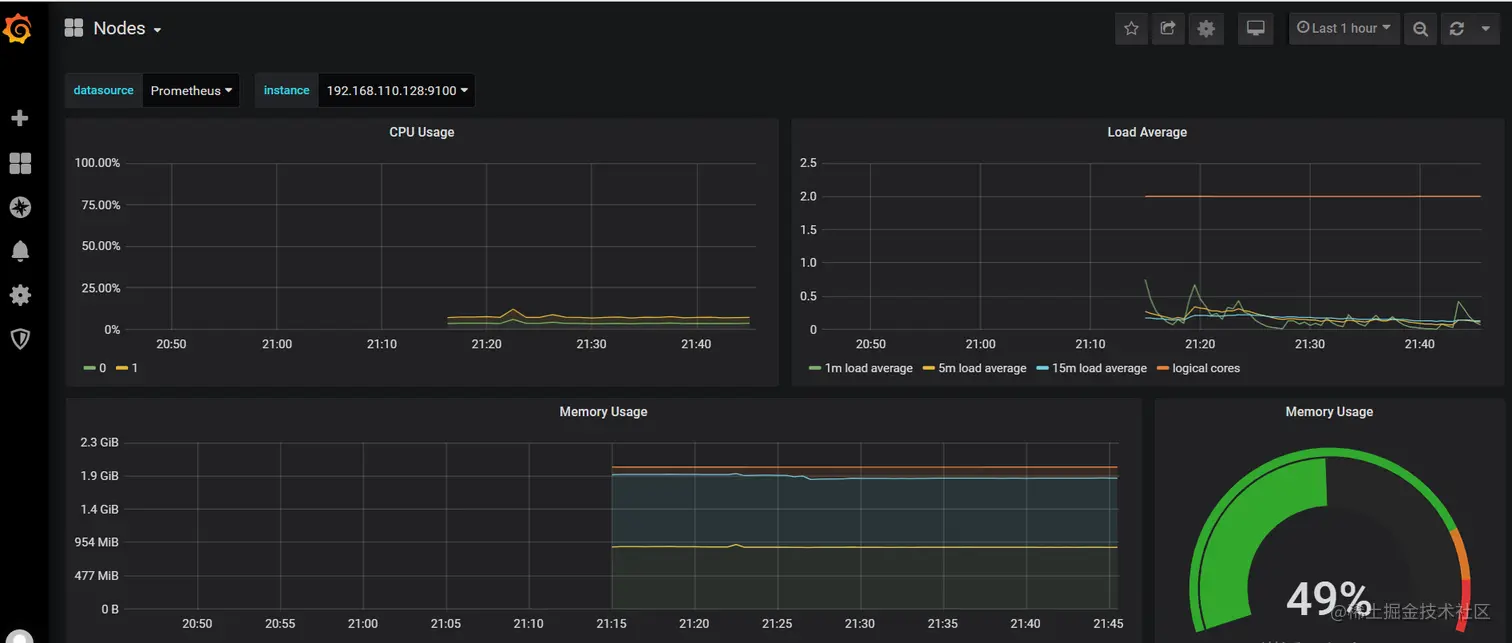1512x643 pixels.
Task: Toggle CPU series 0 in legend
Action: [x=94, y=368]
